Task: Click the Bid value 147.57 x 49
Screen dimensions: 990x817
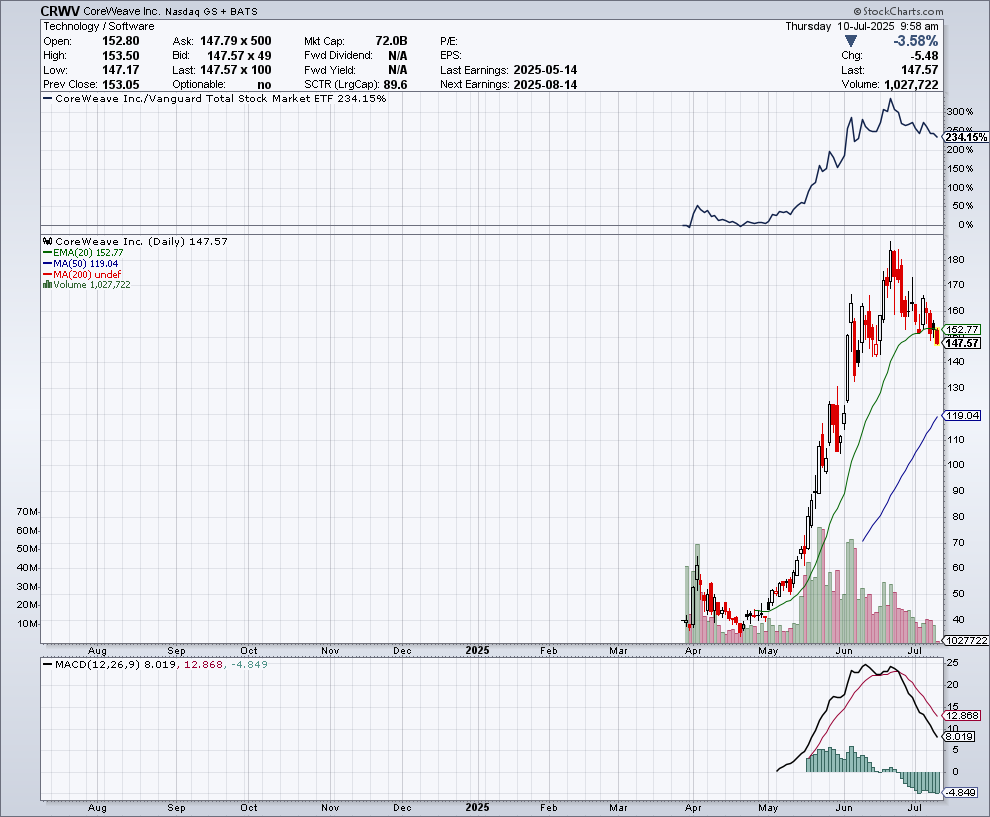Action: 239,56
